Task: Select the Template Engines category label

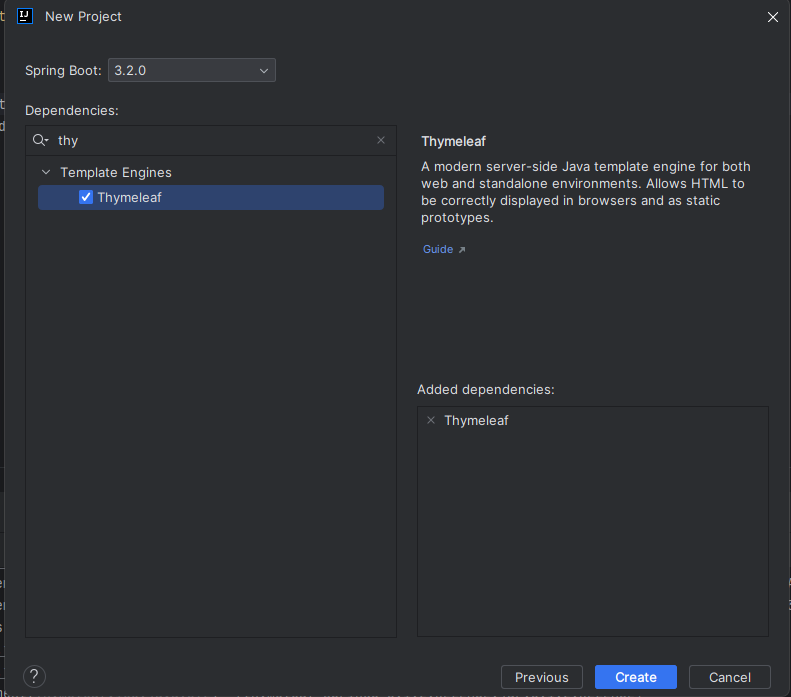Action: click(116, 172)
